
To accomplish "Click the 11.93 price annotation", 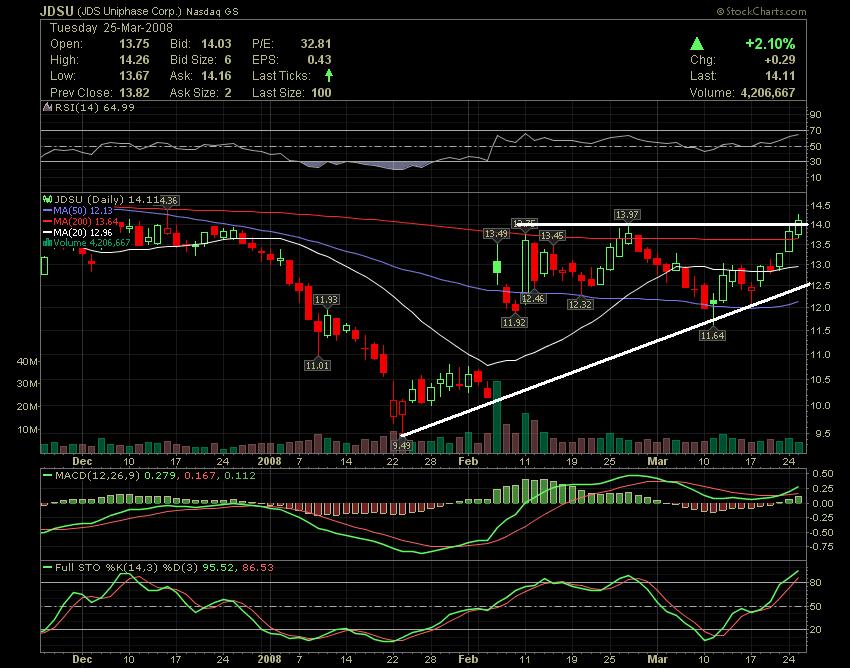I will click(326, 299).
